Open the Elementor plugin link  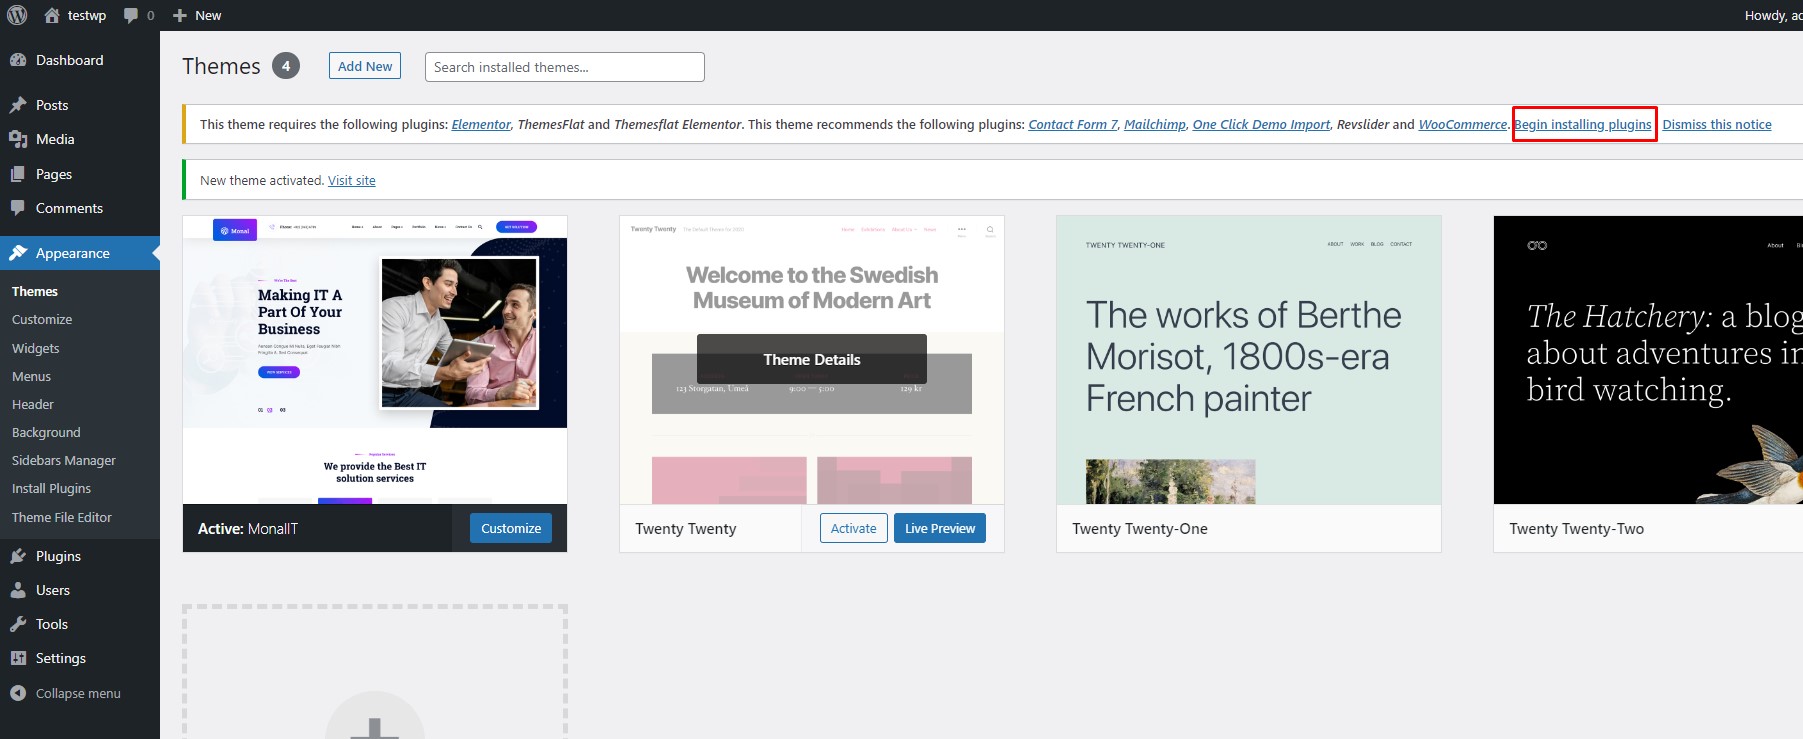coord(481,124)
